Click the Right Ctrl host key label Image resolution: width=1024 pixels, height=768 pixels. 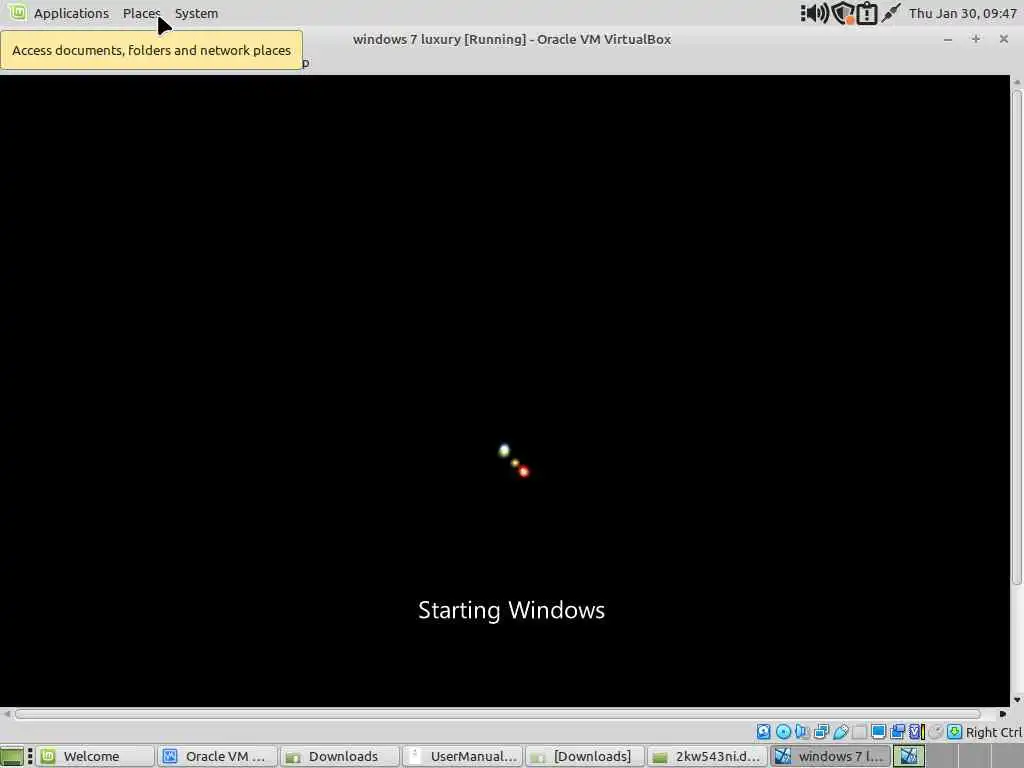[994, 732]
